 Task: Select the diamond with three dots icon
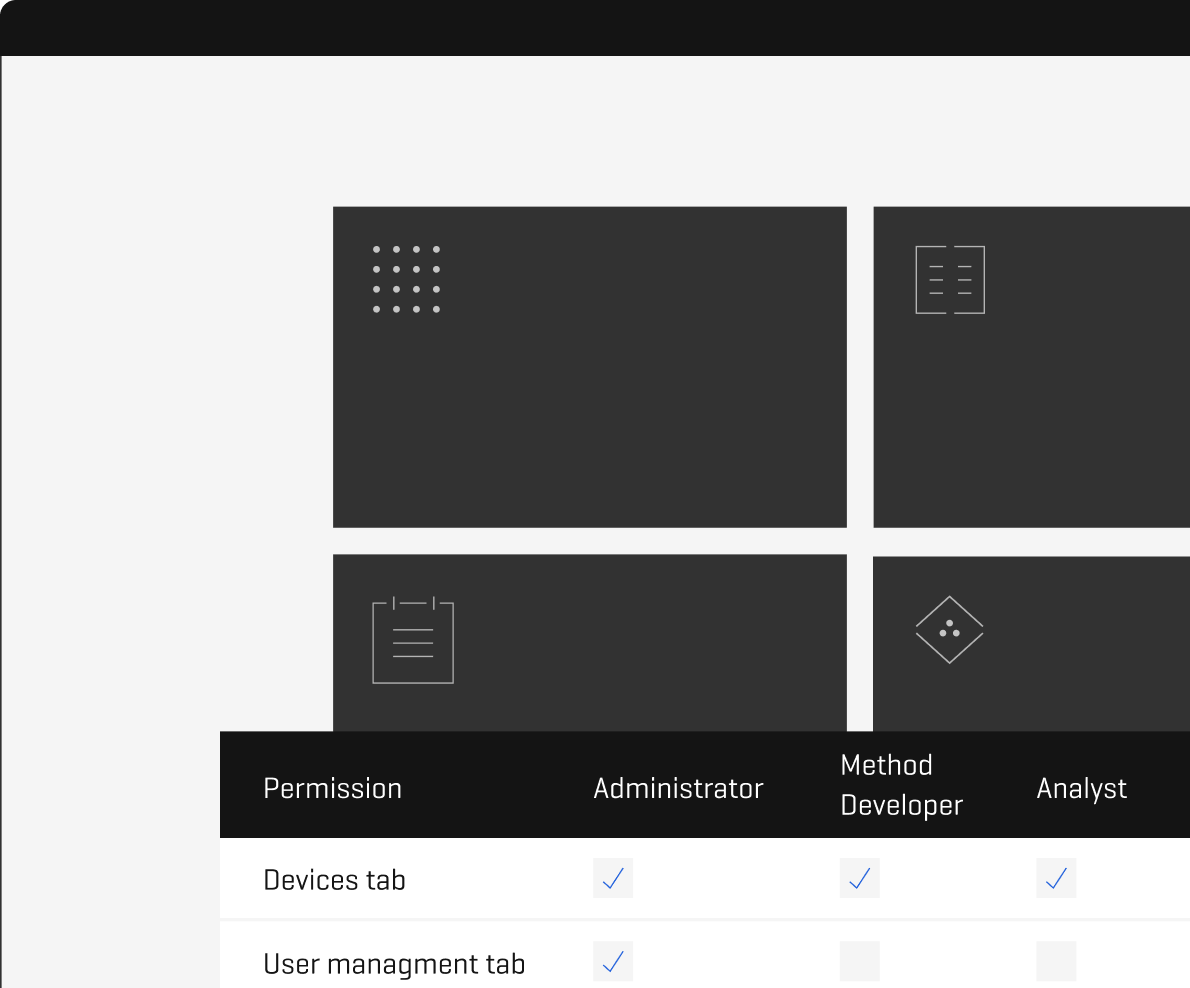949,630
